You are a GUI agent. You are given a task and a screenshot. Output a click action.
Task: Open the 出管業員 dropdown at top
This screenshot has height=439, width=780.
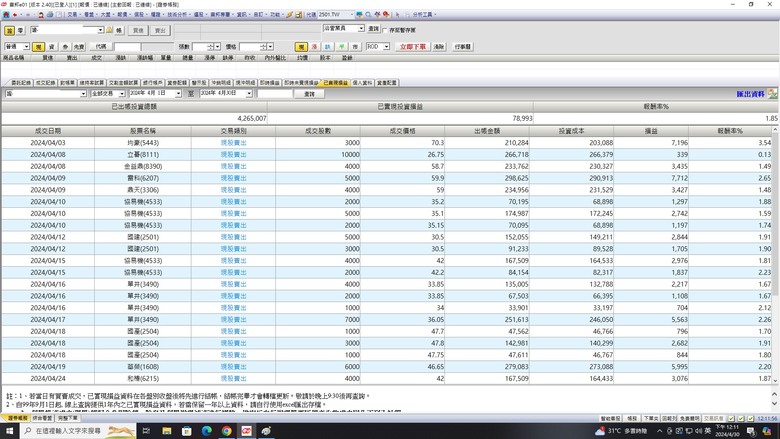point(361,29)
